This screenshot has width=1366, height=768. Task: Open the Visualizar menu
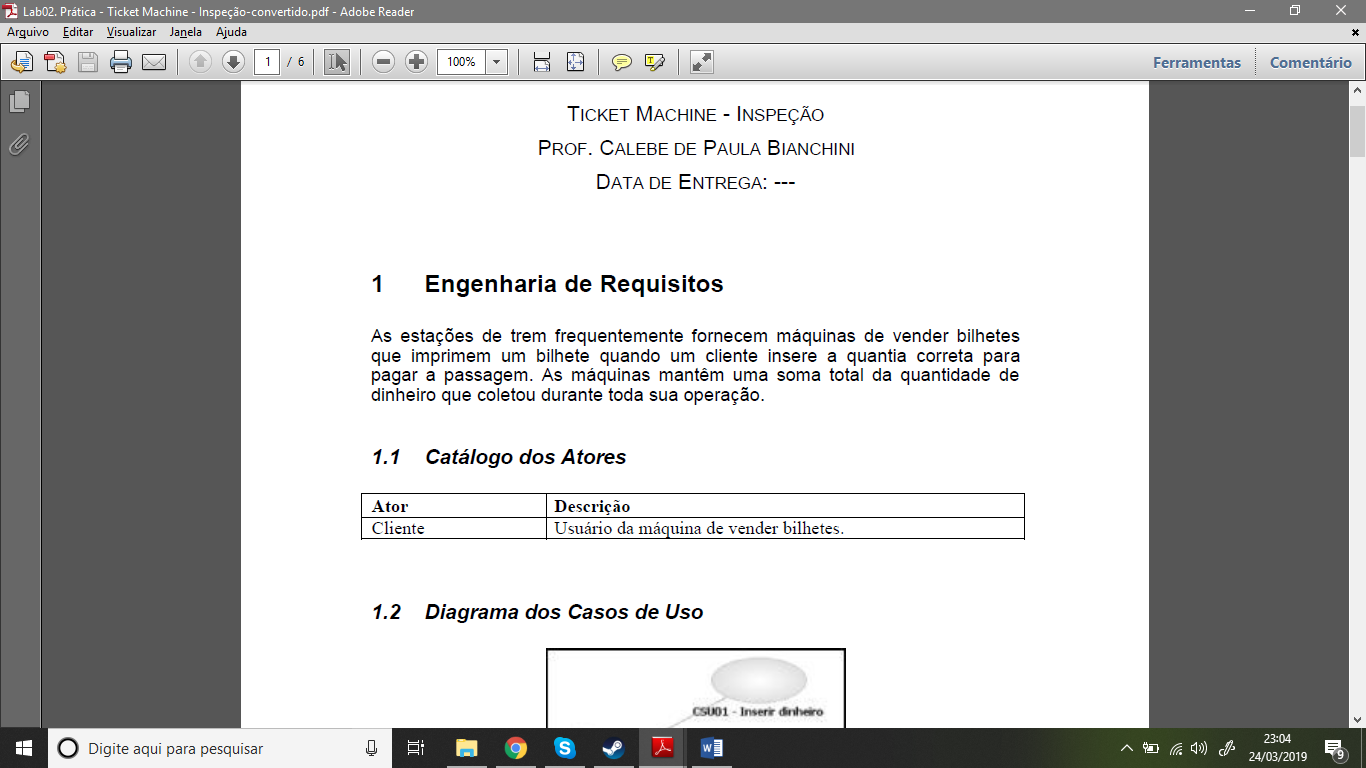tap(131, 32)
